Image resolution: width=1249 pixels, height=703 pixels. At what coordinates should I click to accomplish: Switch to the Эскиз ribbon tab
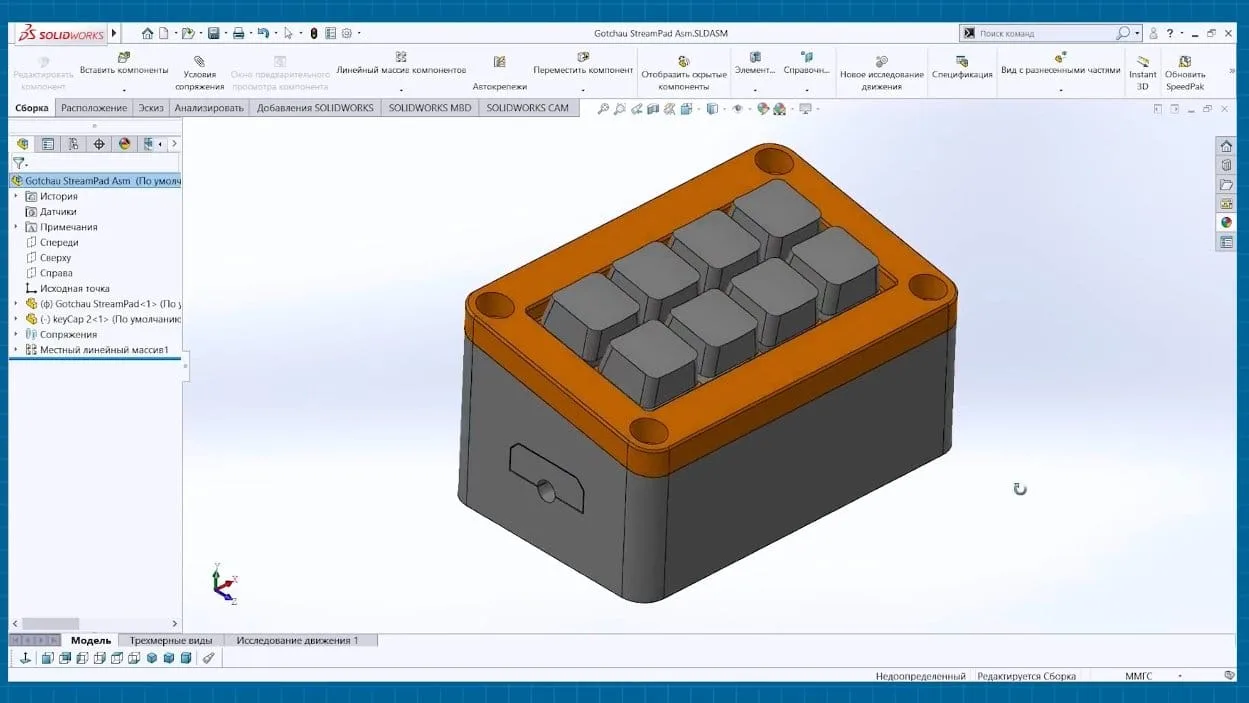click(151, 108)
